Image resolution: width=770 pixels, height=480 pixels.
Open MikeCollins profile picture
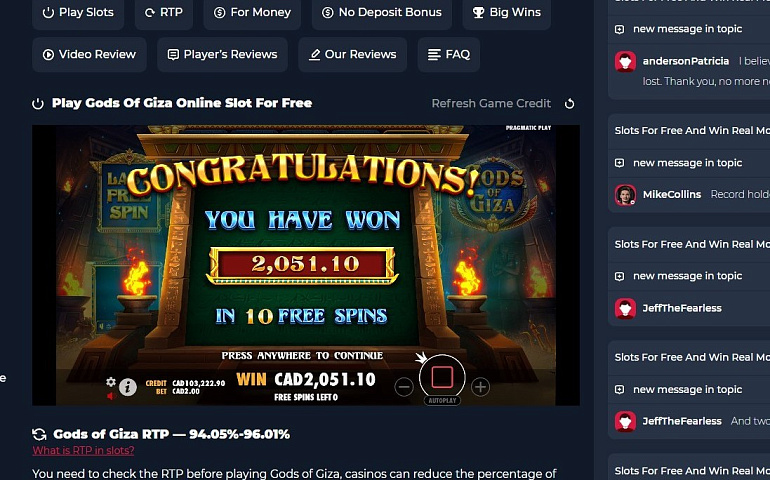[625, 195]
